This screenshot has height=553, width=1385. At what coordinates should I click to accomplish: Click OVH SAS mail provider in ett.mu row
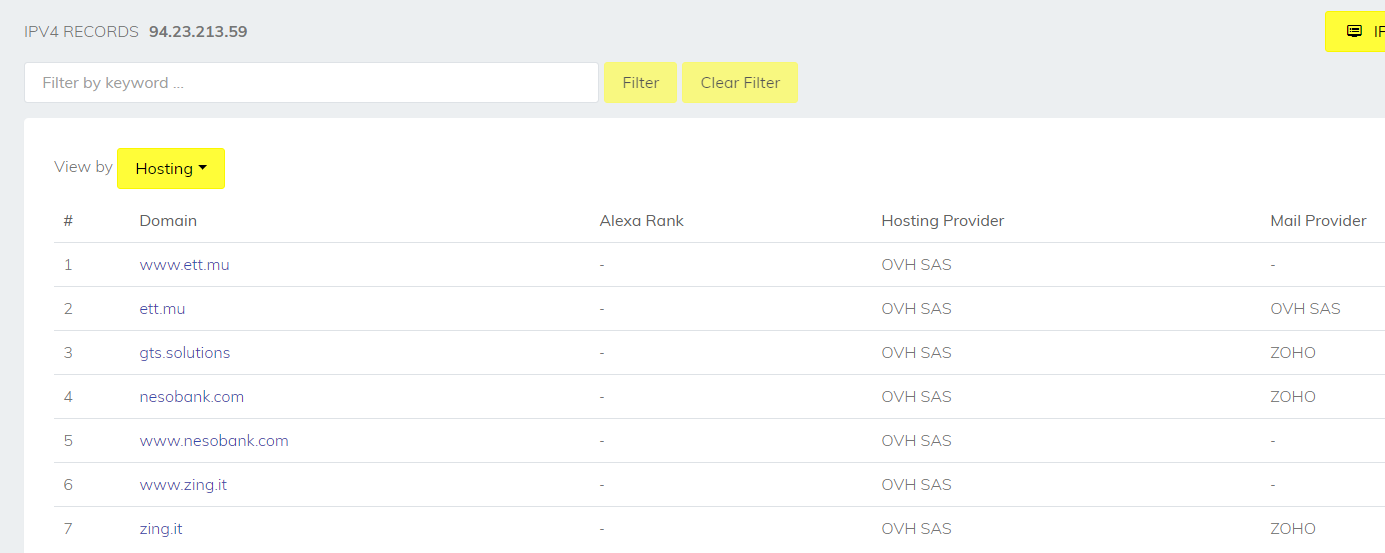point(1304,309)
